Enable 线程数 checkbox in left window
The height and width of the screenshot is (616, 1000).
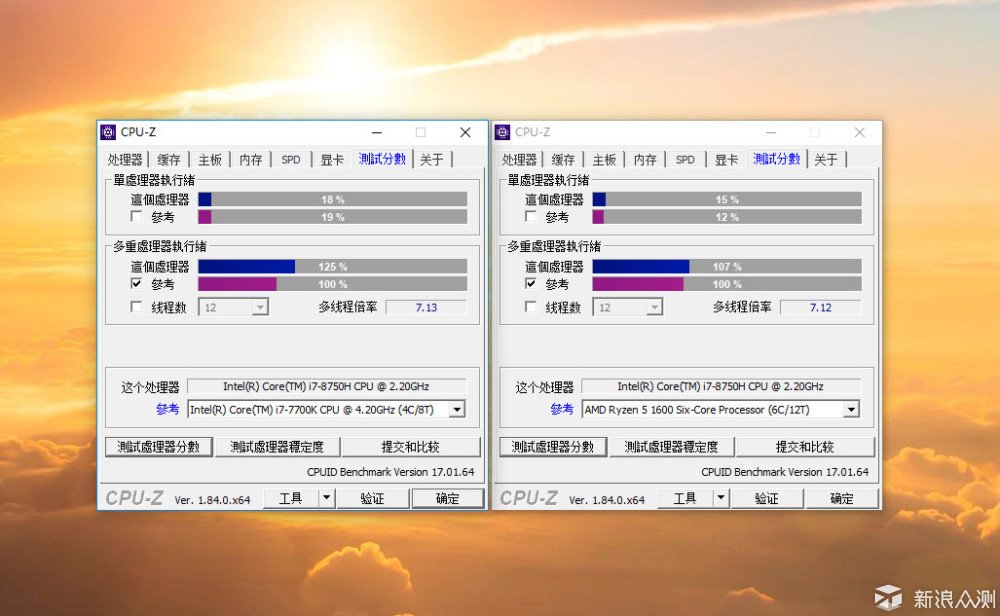136,307
